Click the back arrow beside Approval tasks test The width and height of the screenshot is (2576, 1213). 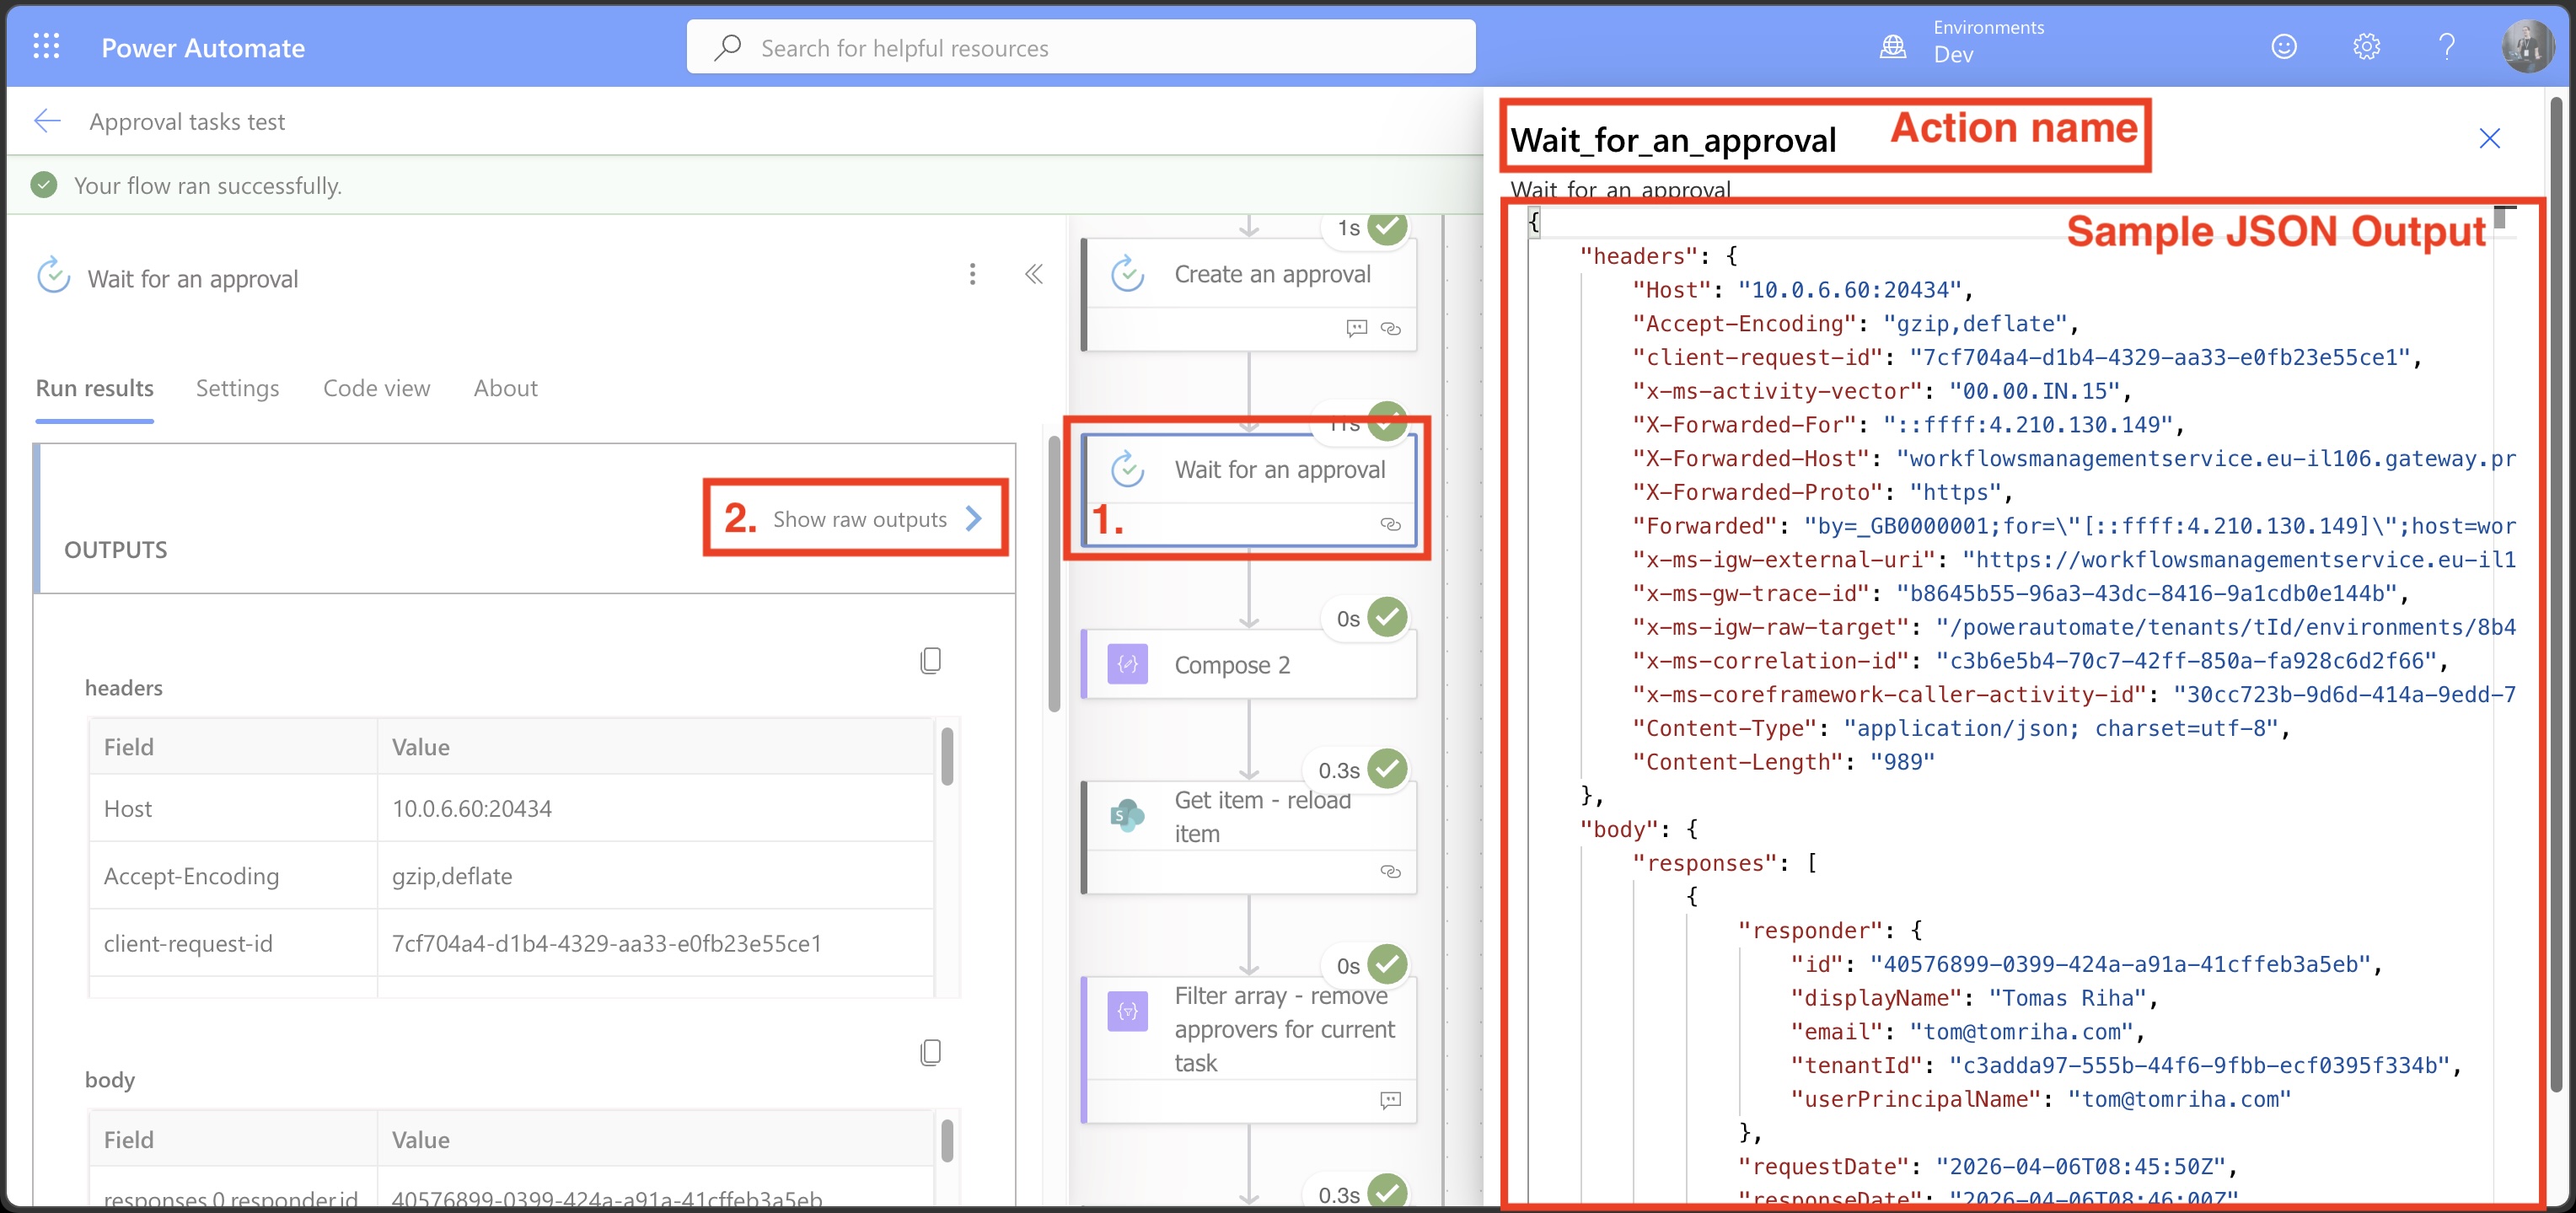(47, 121)
